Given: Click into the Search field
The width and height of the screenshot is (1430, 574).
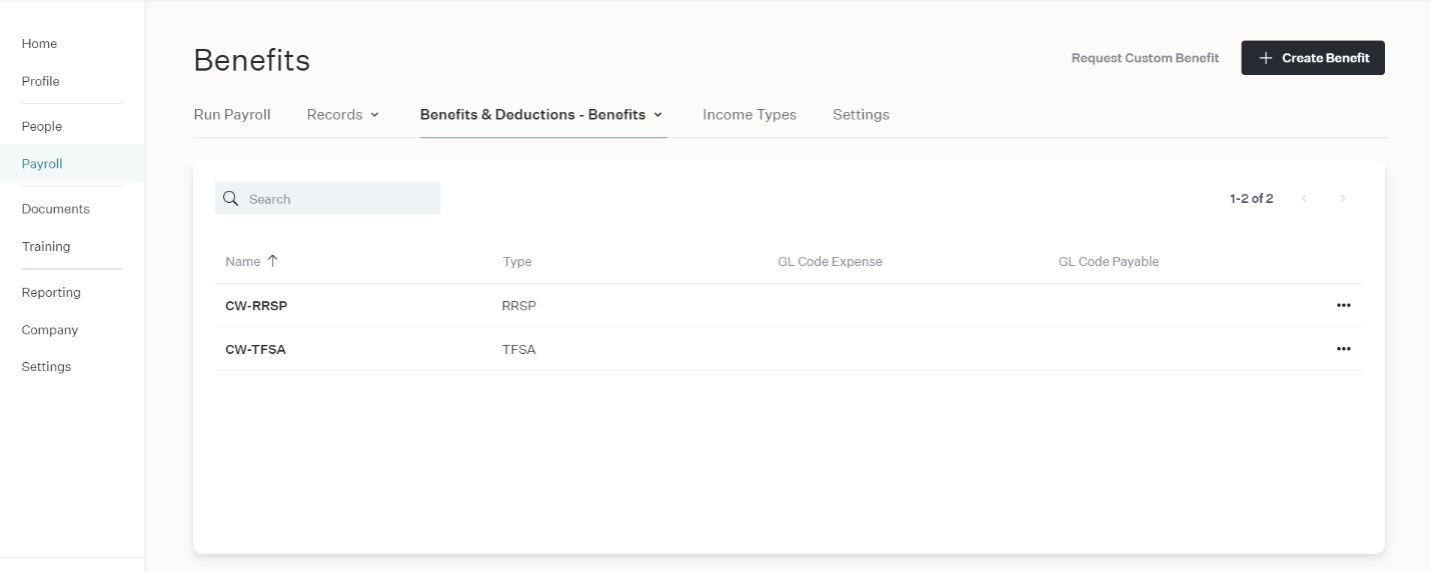Looking at the screenshot, I should (x=327, y=198).
